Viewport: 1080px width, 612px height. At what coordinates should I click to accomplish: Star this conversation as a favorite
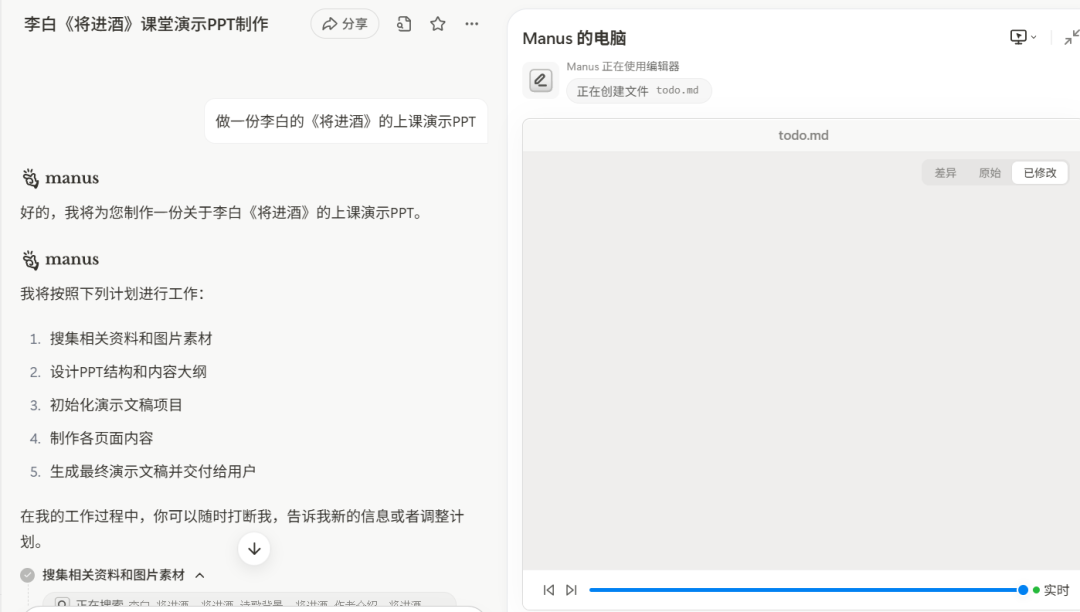(x=437, y=23)
